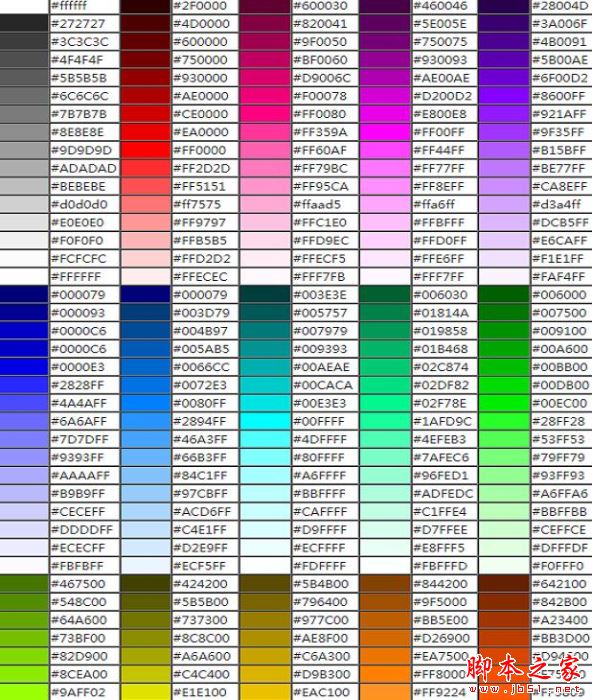This screenshot has height=700, width=592.
Task: Select the olive green #467500 swatch
Action: tap(24, 584)
